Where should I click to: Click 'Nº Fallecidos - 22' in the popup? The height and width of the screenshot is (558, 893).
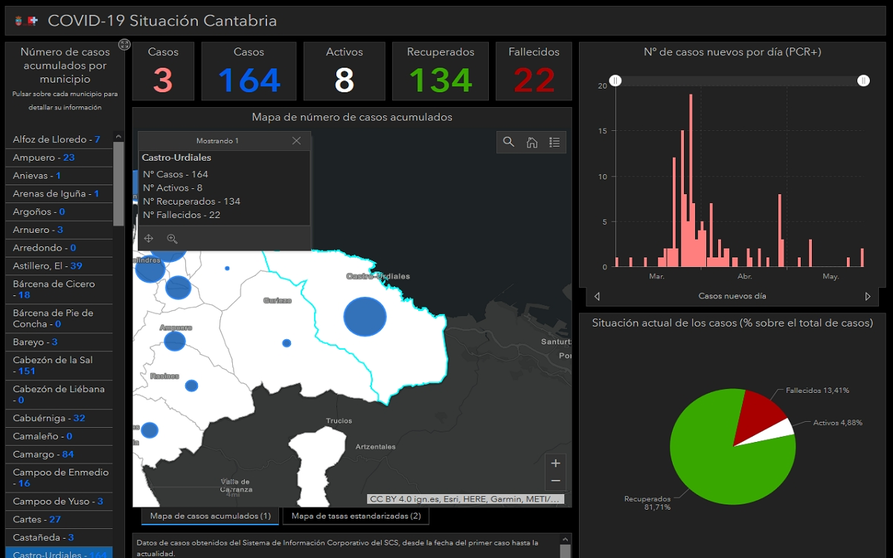[x=181, y=215]
